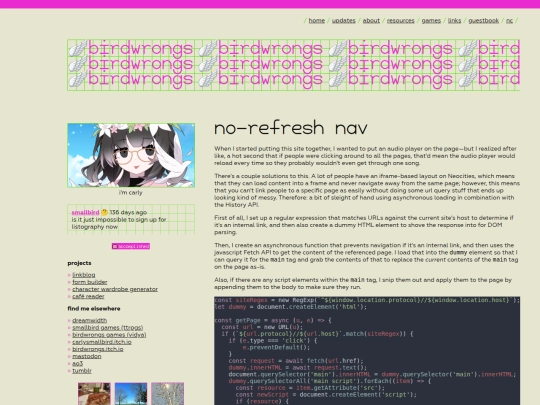Click the 'no-refresh nav' heading
Viewport: 540px width, 405px height.
pyautogui.click(x=291, y=128)
